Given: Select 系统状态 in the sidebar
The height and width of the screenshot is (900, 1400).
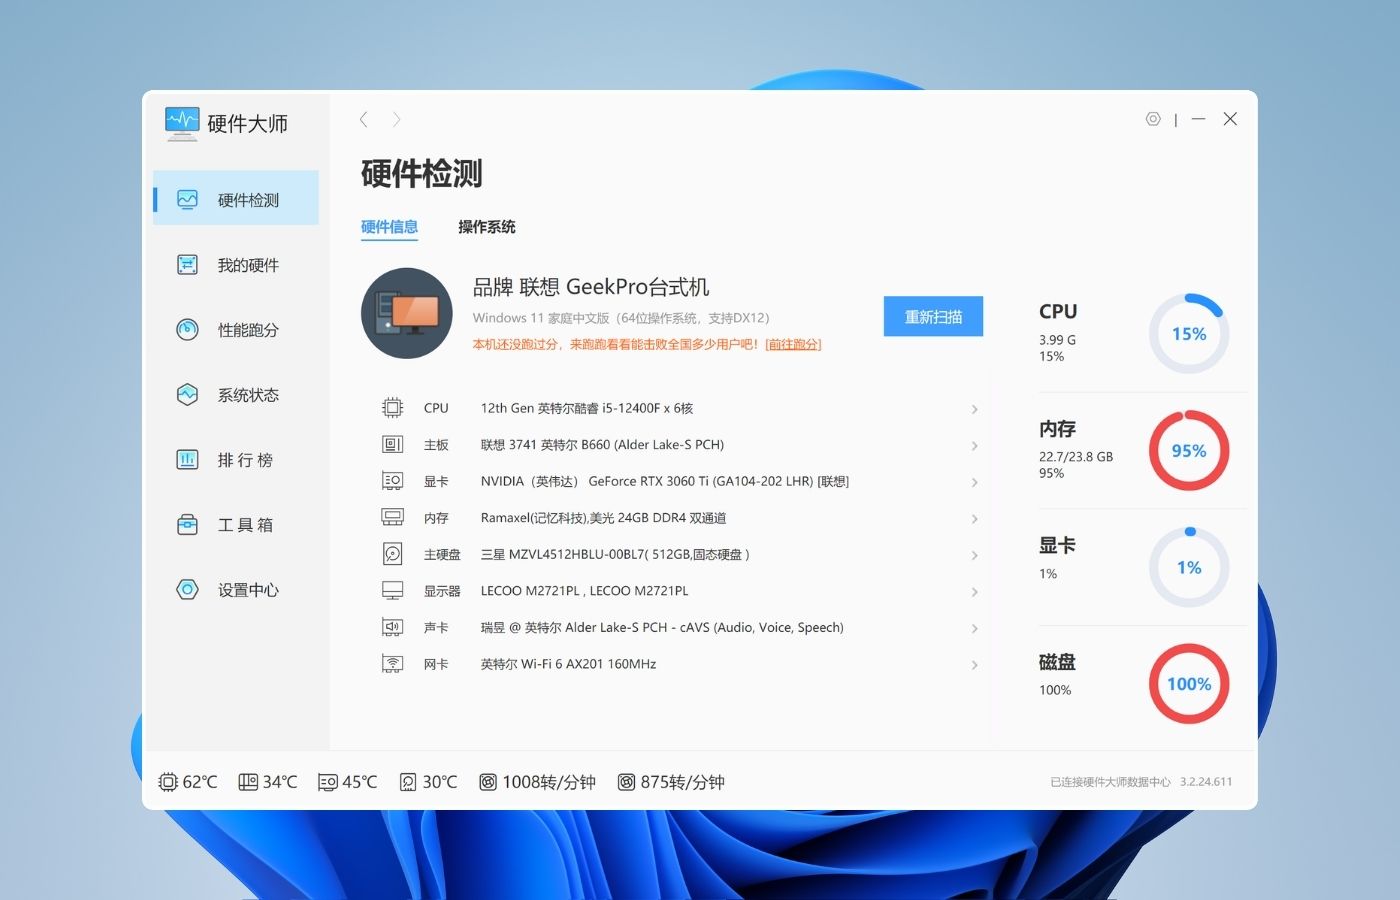Looking at the screenshot, I should pos(236,394).
